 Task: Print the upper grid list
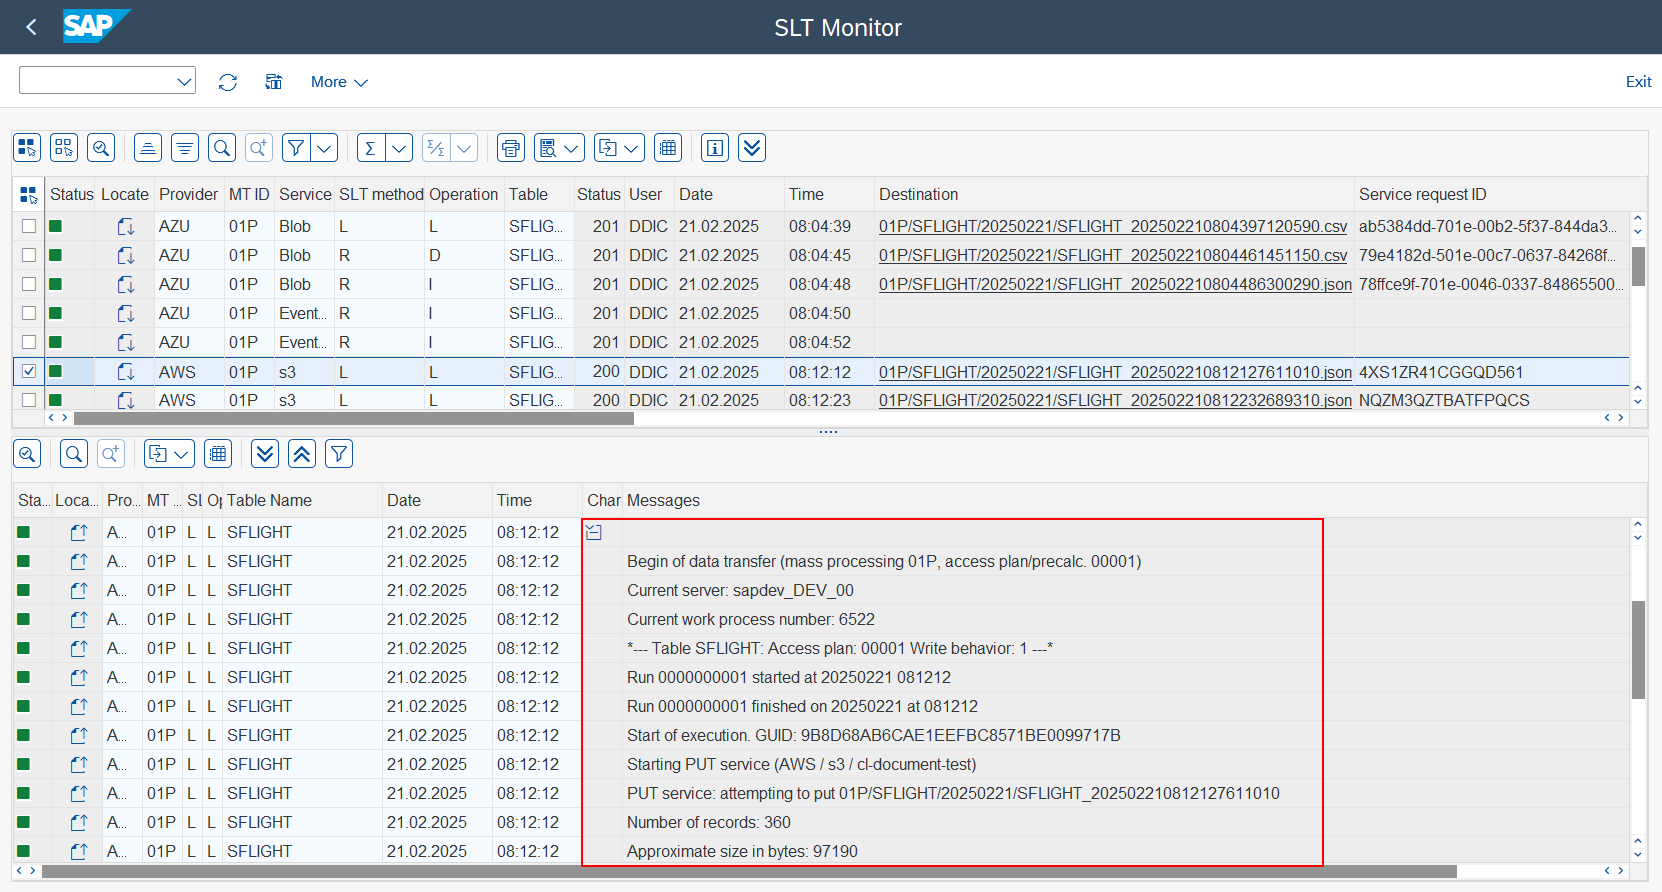(x=511, y=148)
